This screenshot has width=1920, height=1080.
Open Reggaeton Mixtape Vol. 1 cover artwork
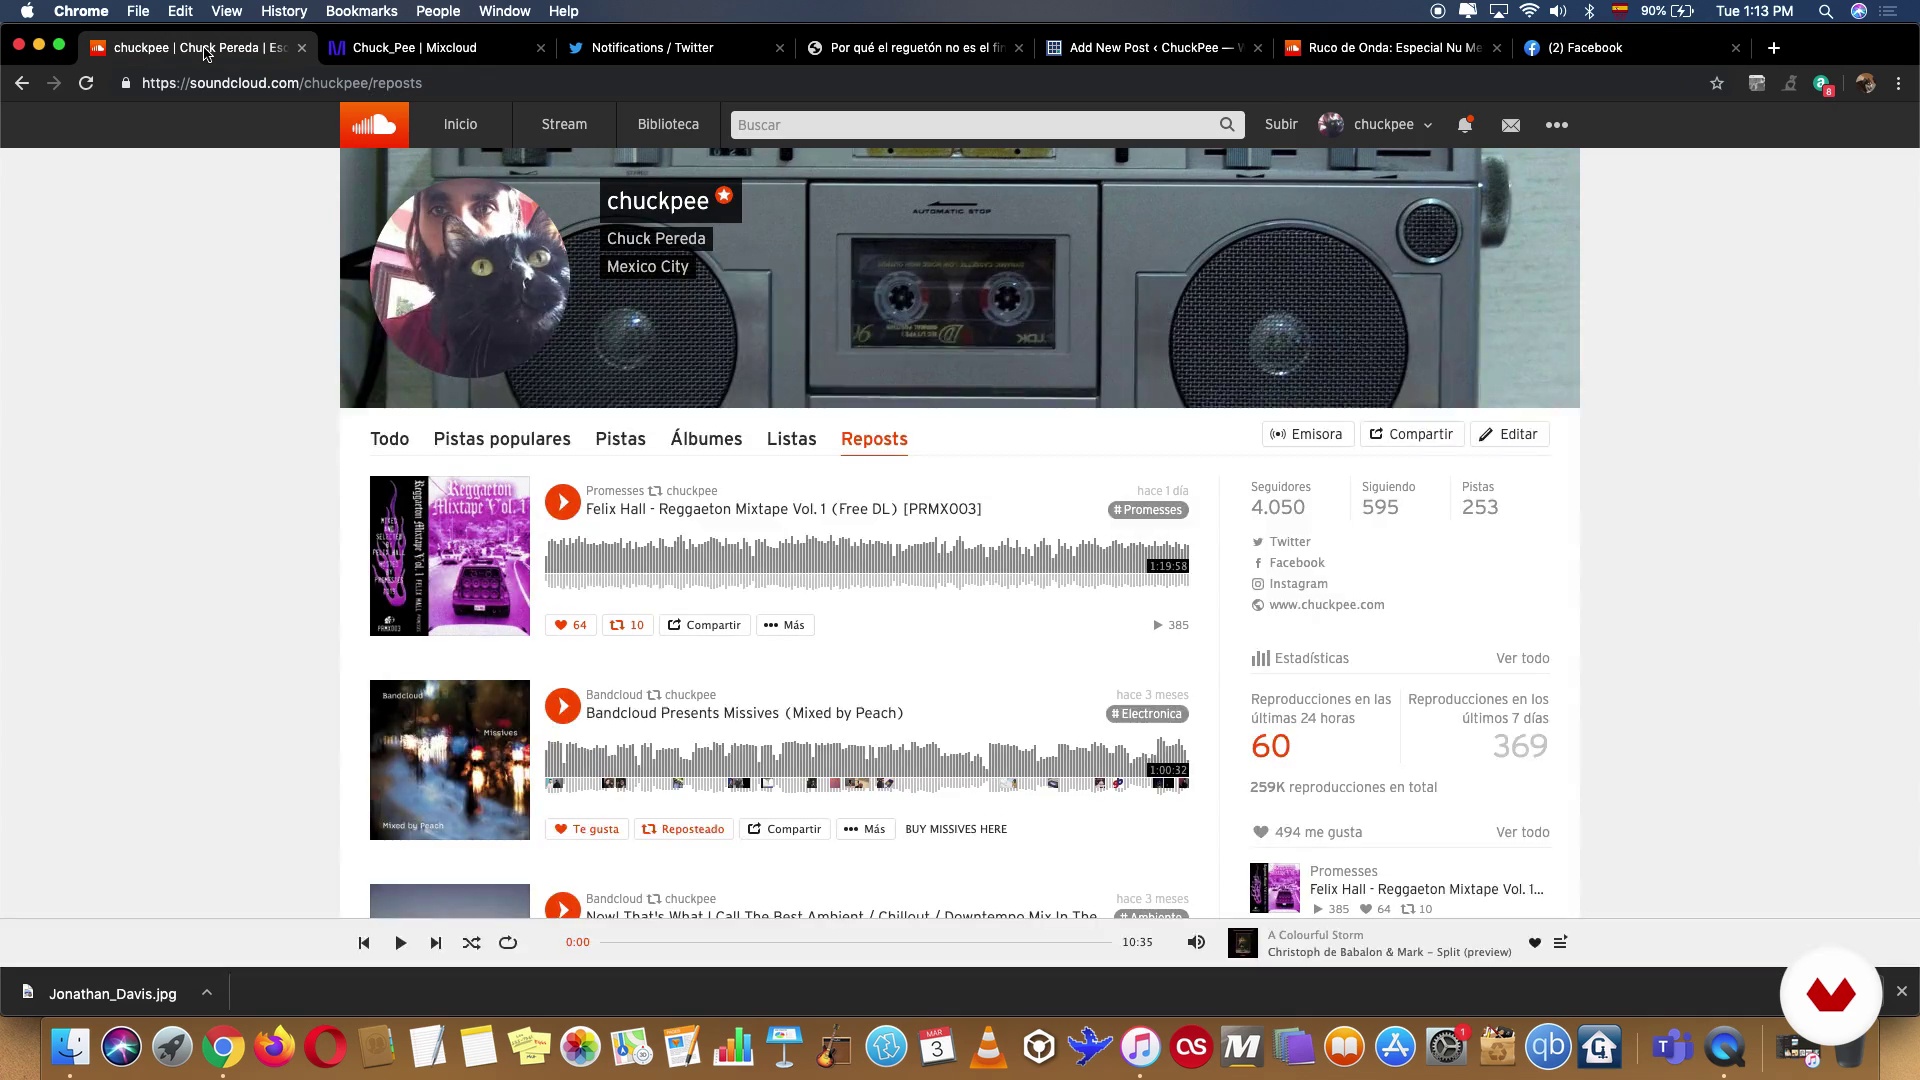point(450,556)
